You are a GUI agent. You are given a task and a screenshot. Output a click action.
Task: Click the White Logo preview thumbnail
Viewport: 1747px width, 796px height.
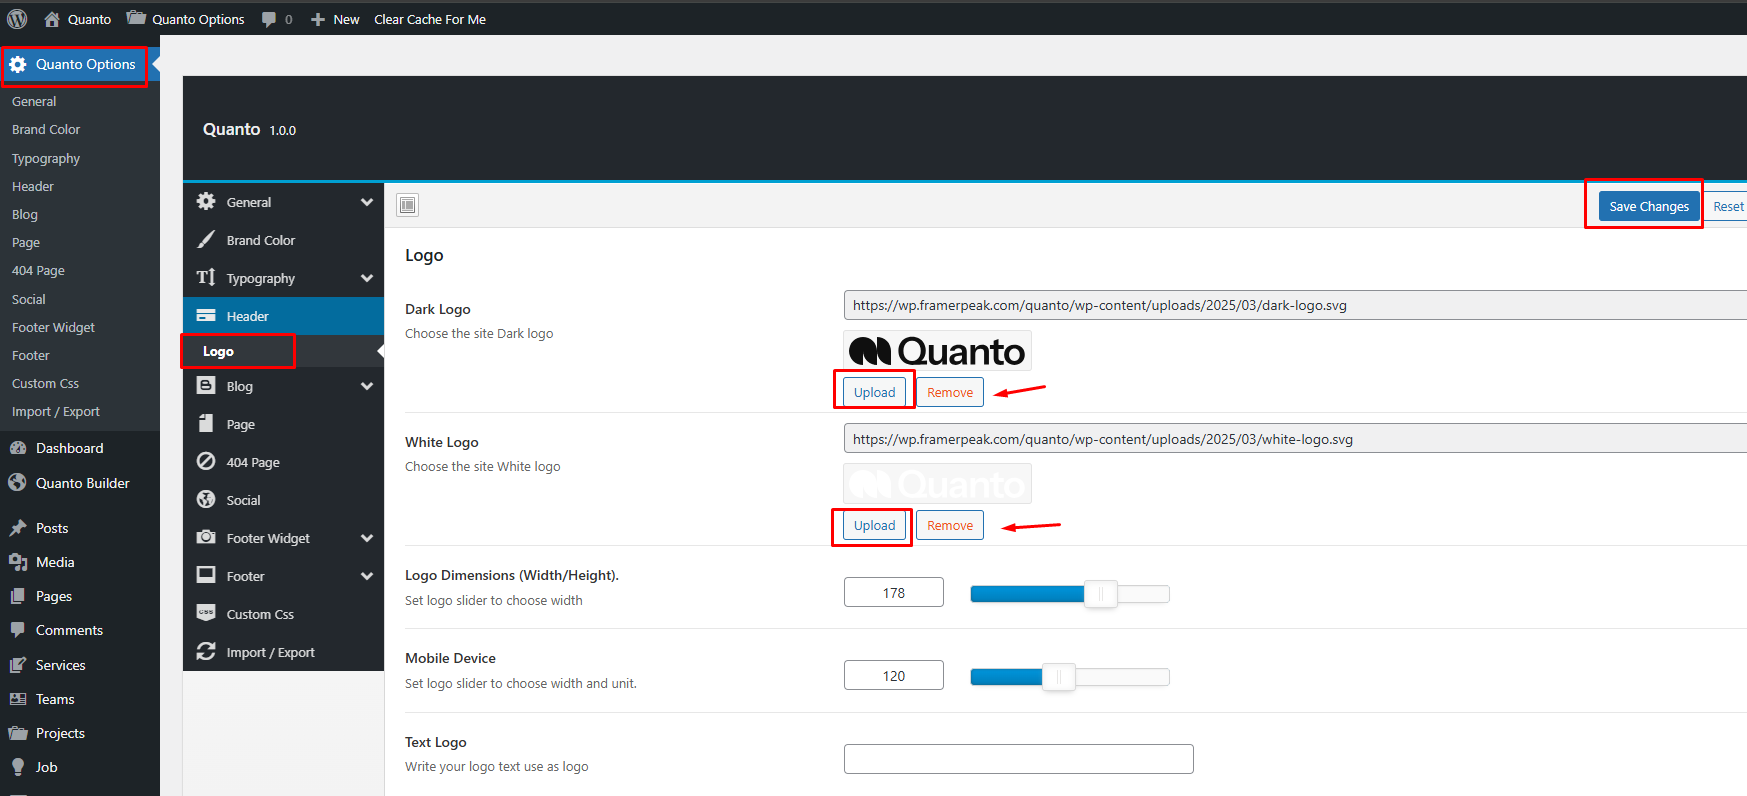[x=937, y=484]
